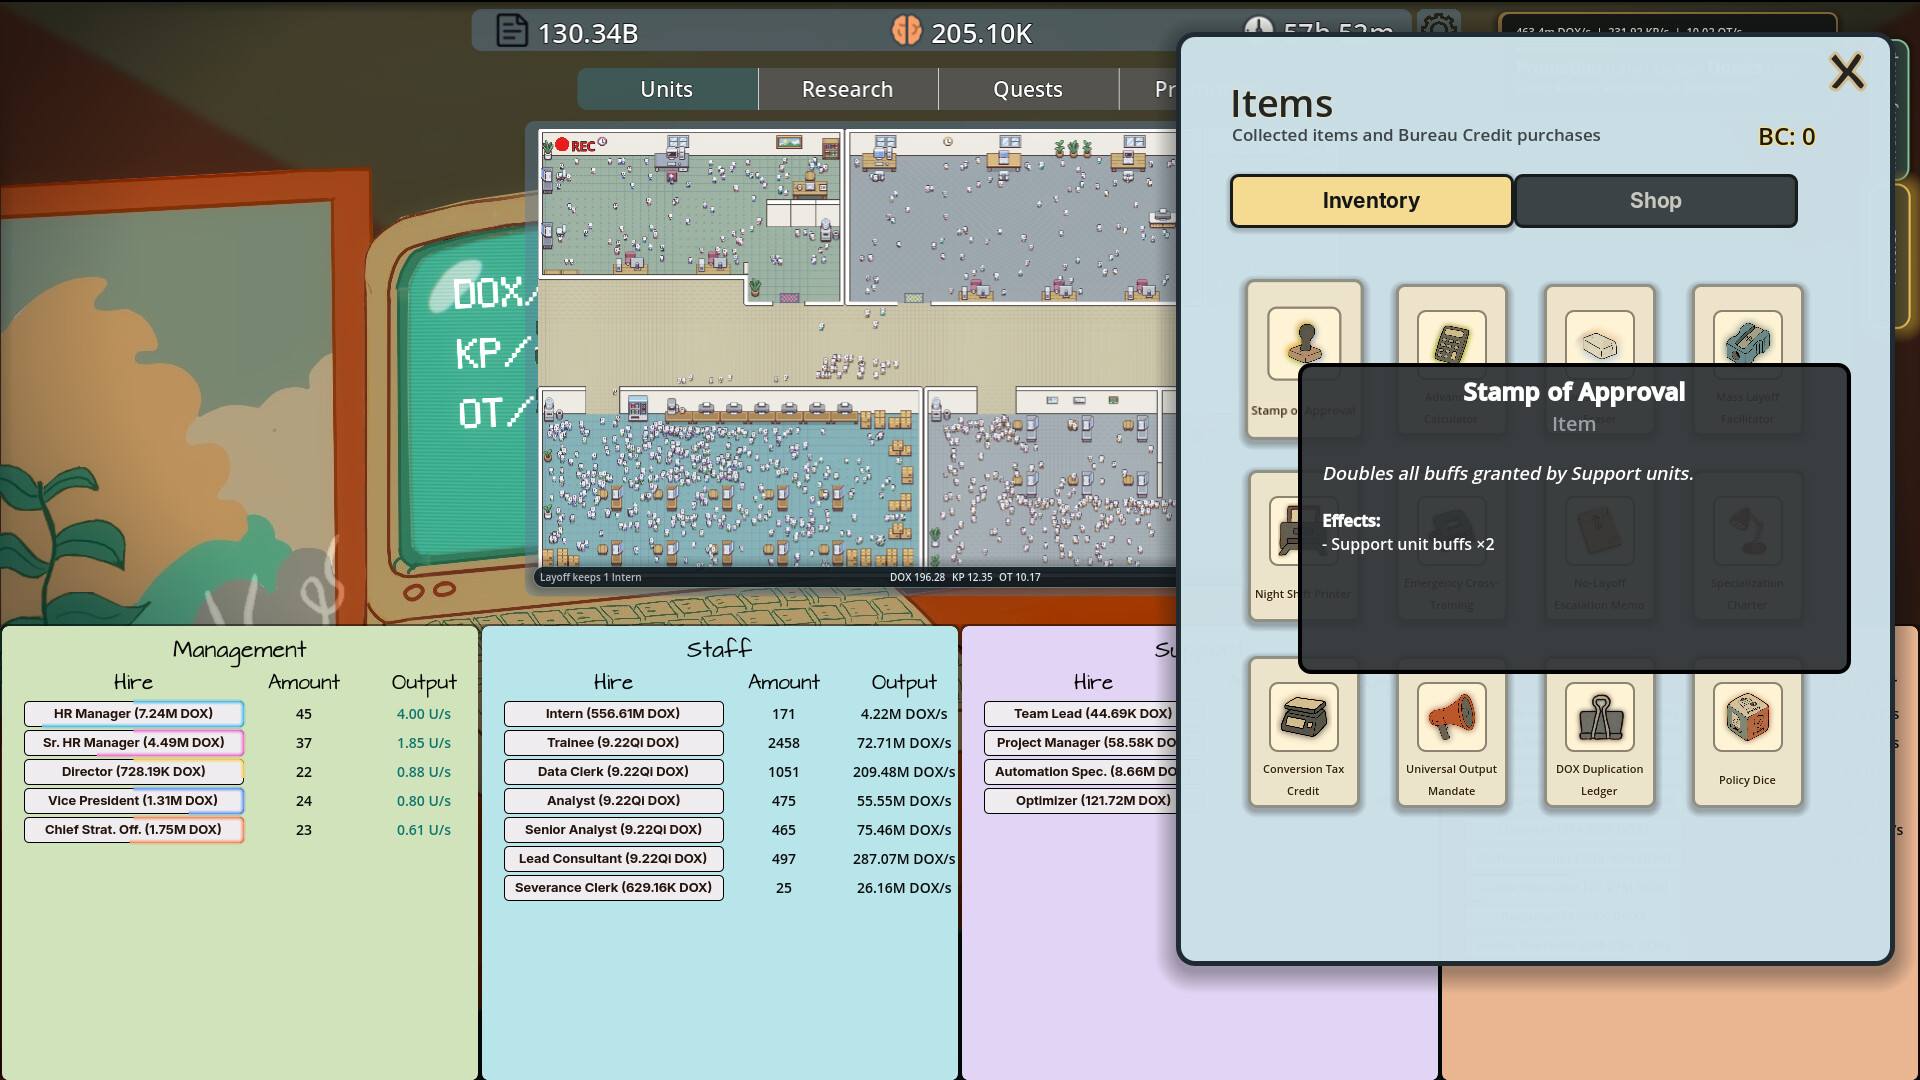This screenshot has width=1920, height=1080.
Task: Click the crowded blue office room
Action: tap(730, 478)
